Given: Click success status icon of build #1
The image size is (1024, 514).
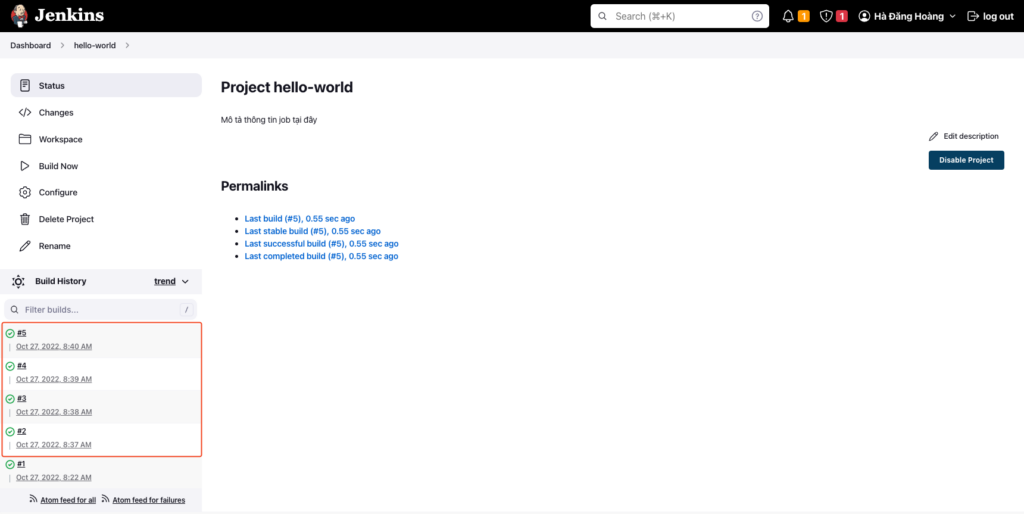Looking at the screenshot, I should 10,464.
